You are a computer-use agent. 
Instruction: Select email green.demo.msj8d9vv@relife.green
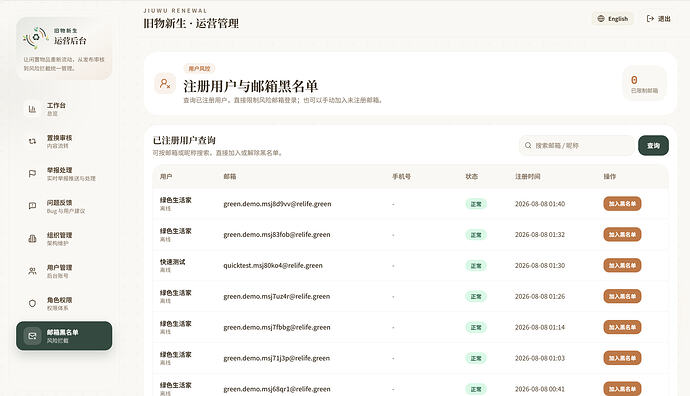point(277,204)
